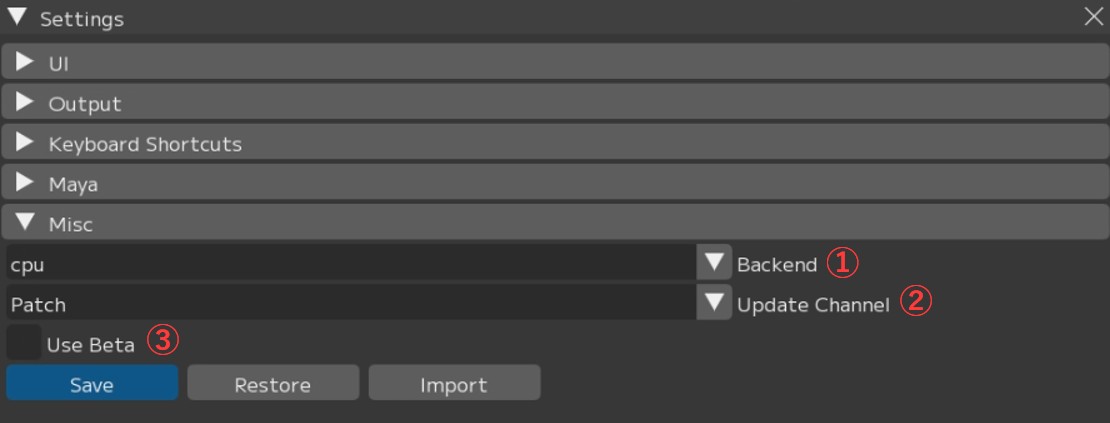Expand the Keyboard Shortcuts section arrow
The height and width of the screenshot is (423, 1110).
pos(25,143)
